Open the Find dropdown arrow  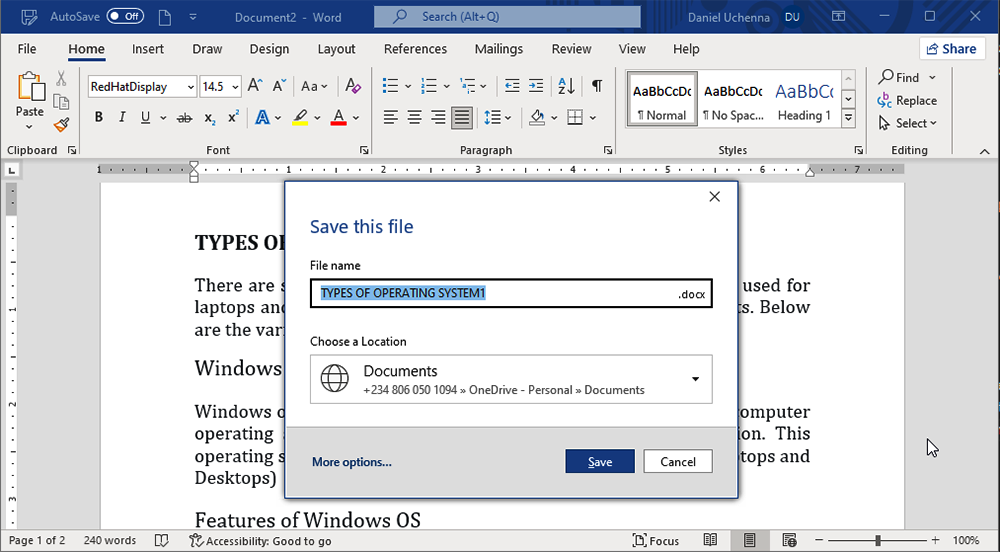tap(932, 78)
